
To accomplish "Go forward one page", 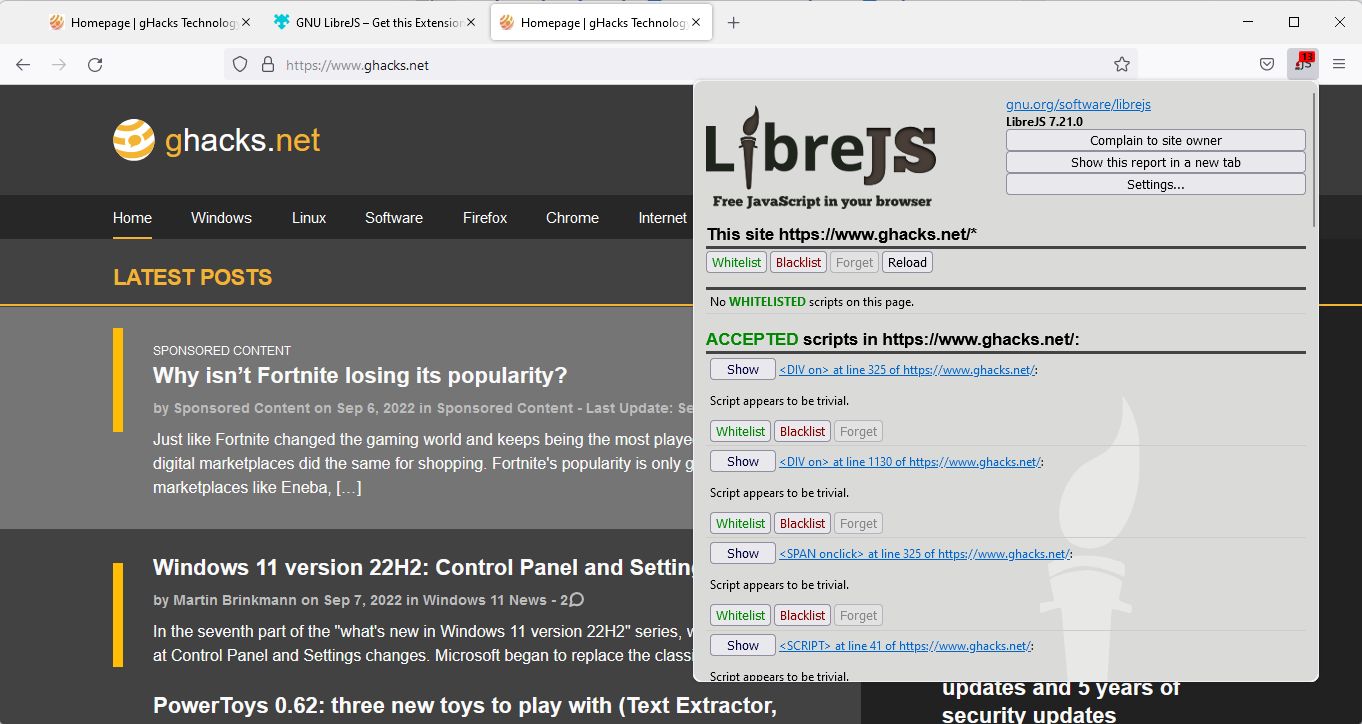I will (59, 64).
